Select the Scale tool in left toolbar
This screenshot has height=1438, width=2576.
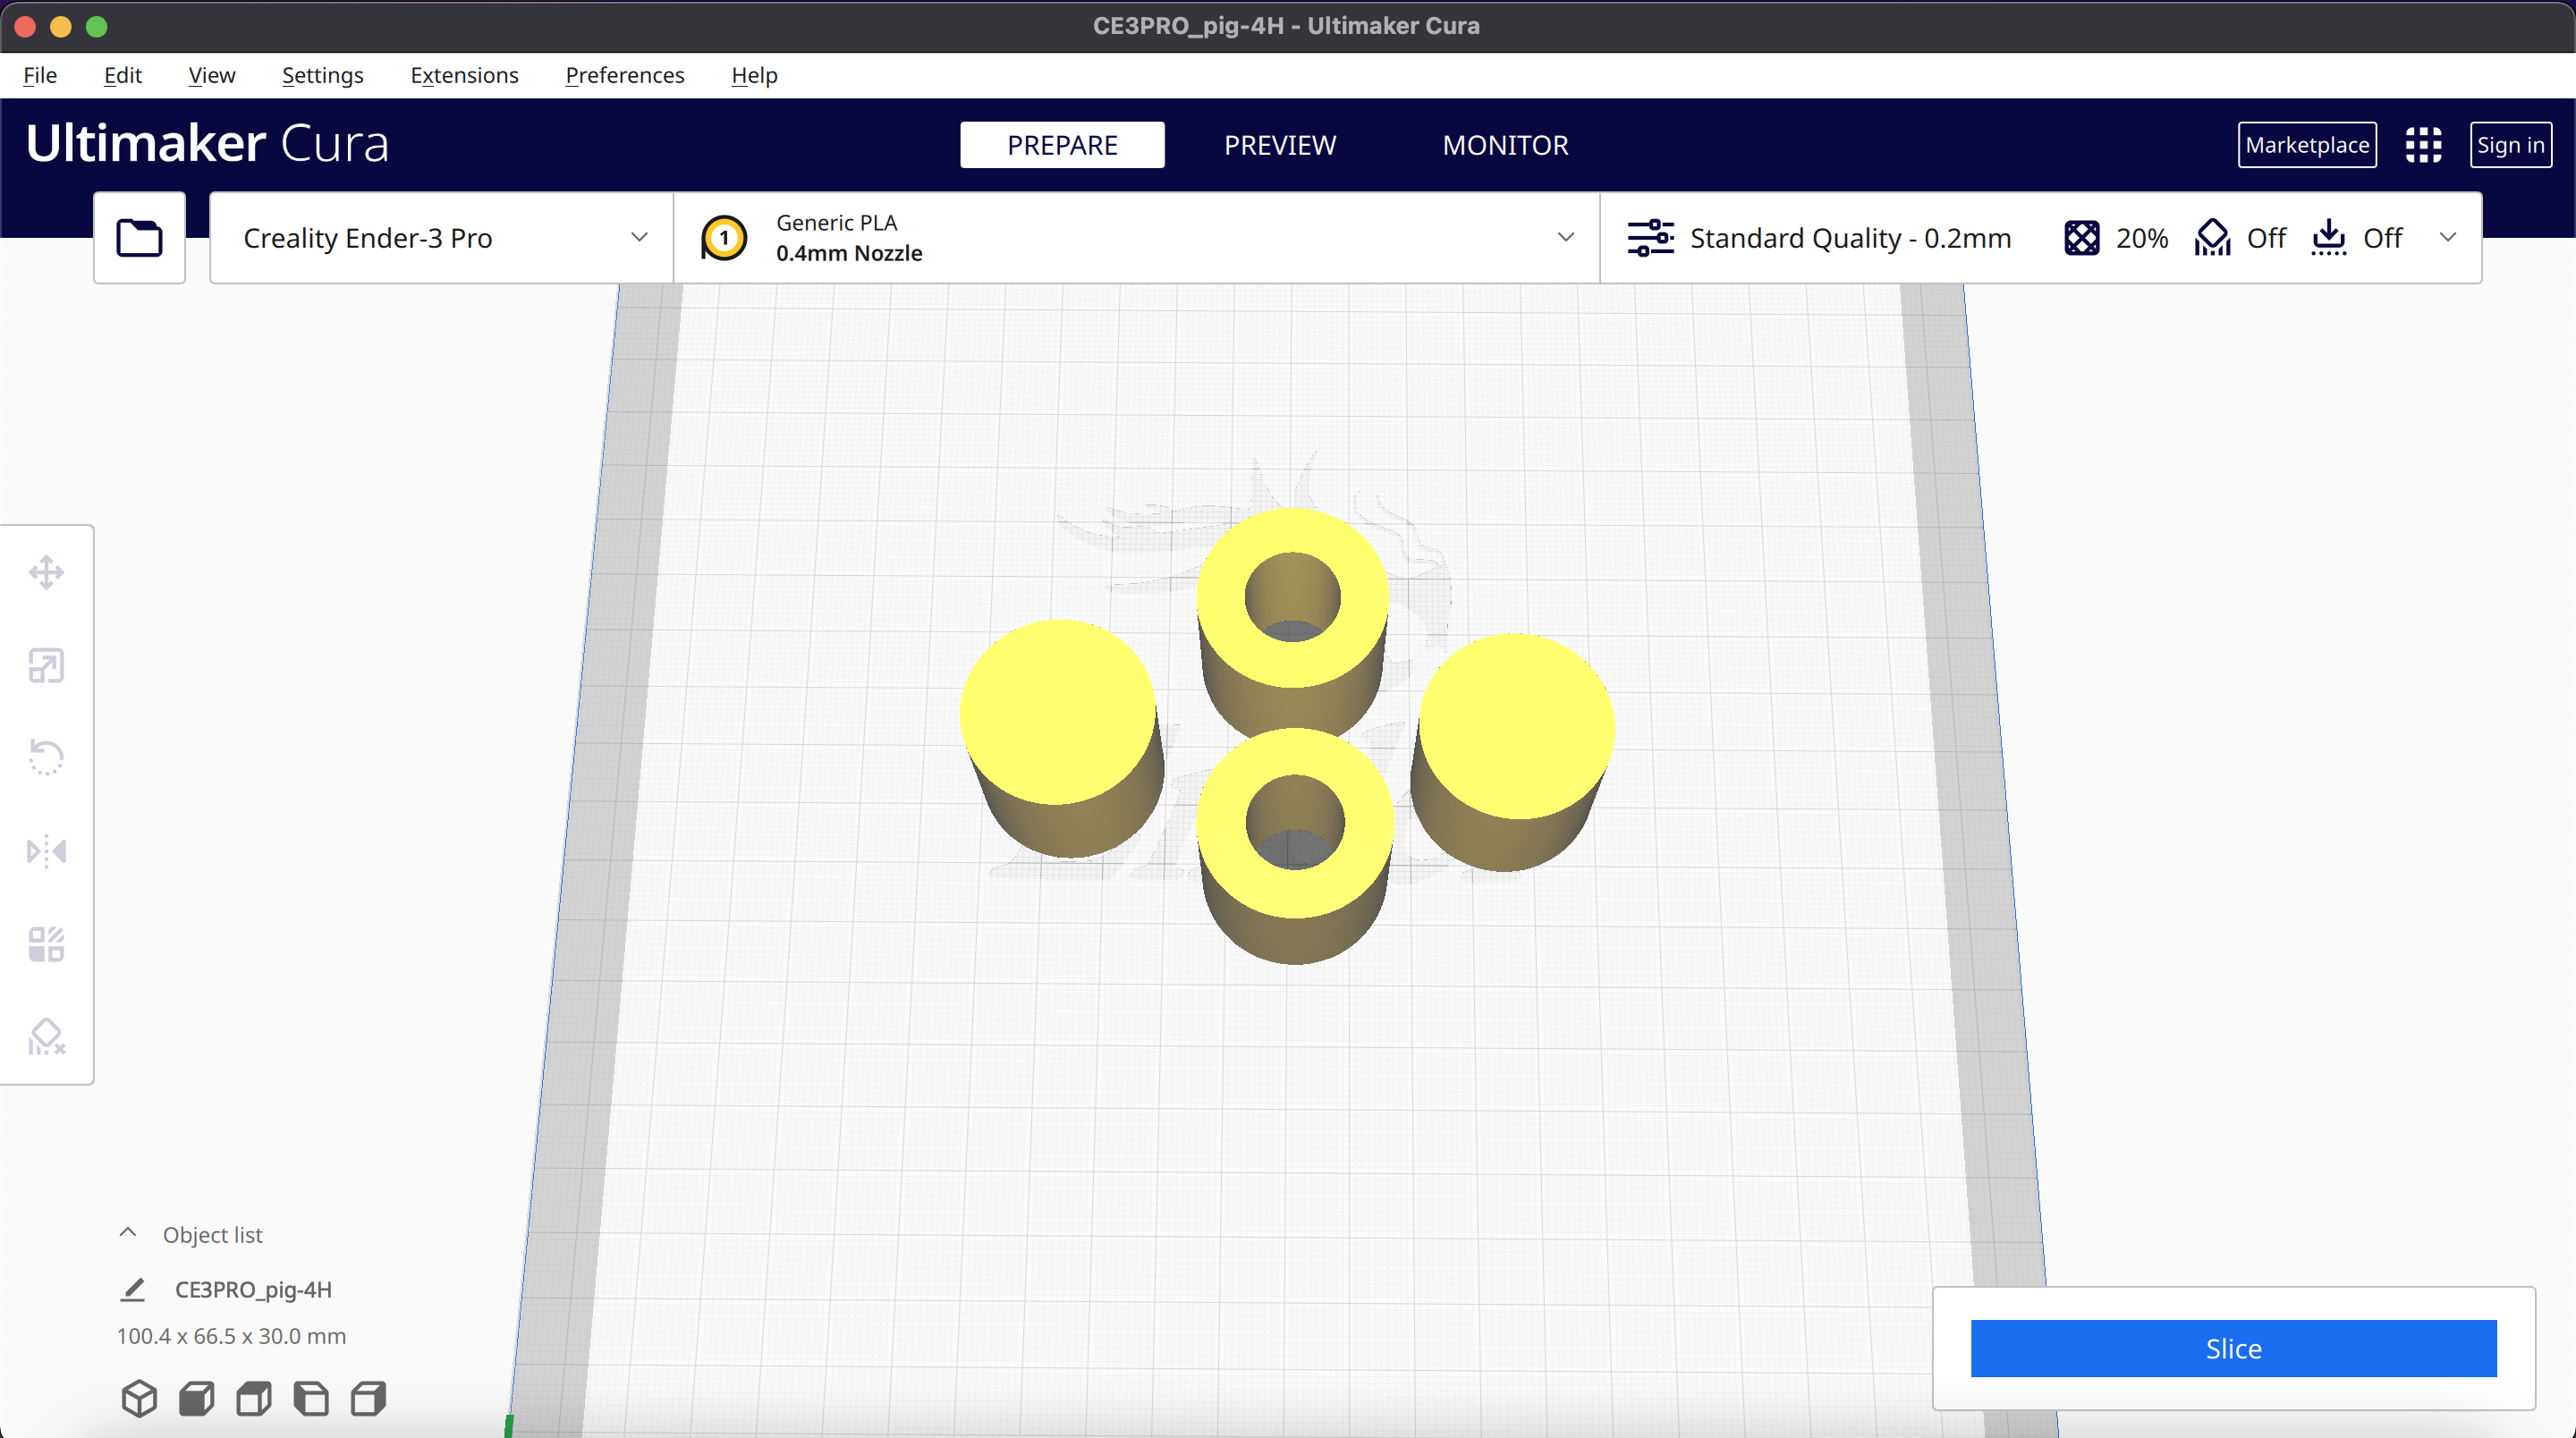[46, 666]
